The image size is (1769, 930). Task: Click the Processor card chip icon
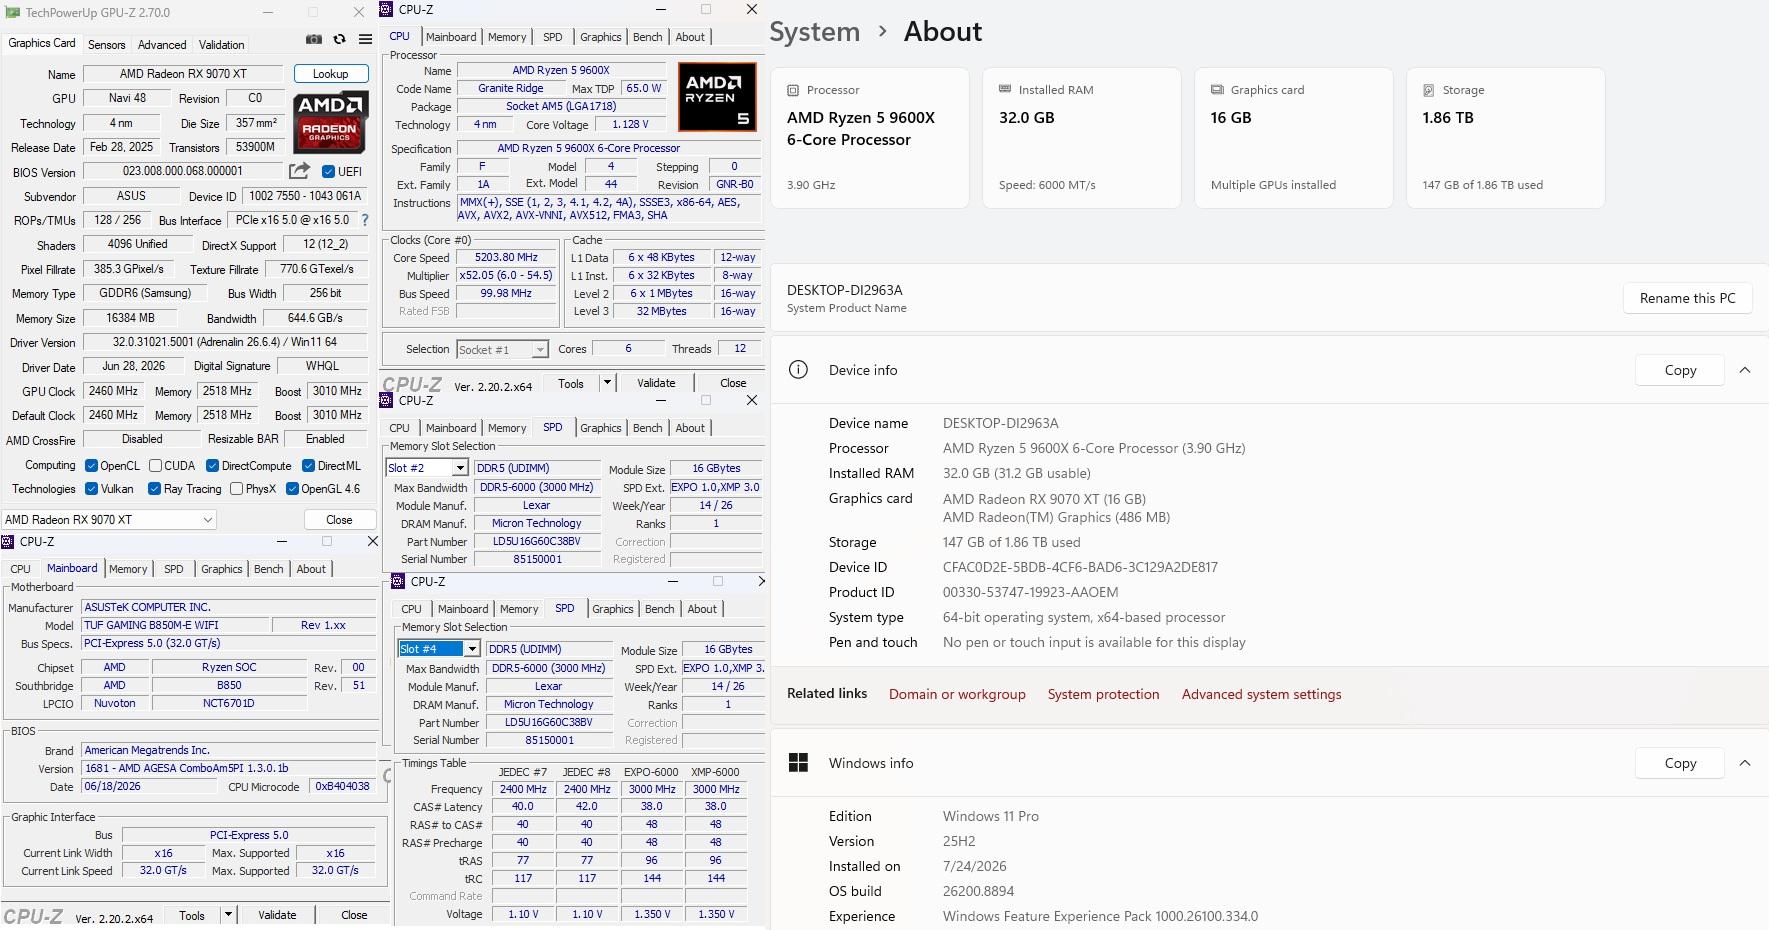[793, 90]
